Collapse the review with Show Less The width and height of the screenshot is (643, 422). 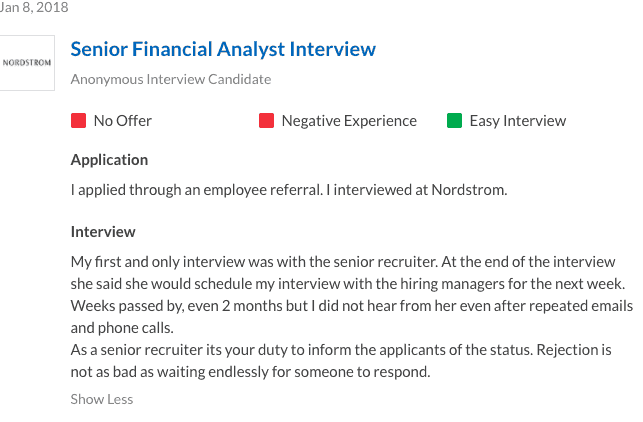pyautogui.click(x=102, y=399)
